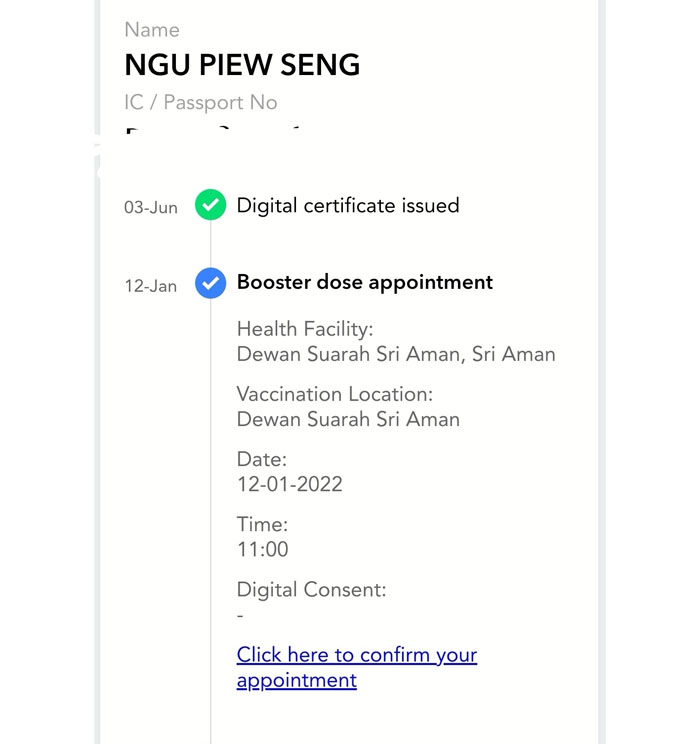Click the 03-Jun timeline date
700x744 pixels.
(x=151, y=208)
